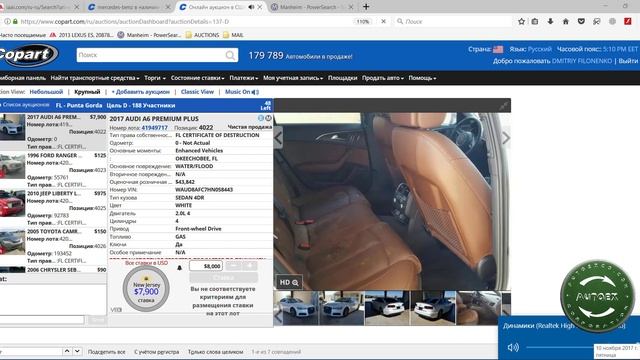Switch auction view to Крупный
The image size is (640, 360).
click(x=87, y=92)
